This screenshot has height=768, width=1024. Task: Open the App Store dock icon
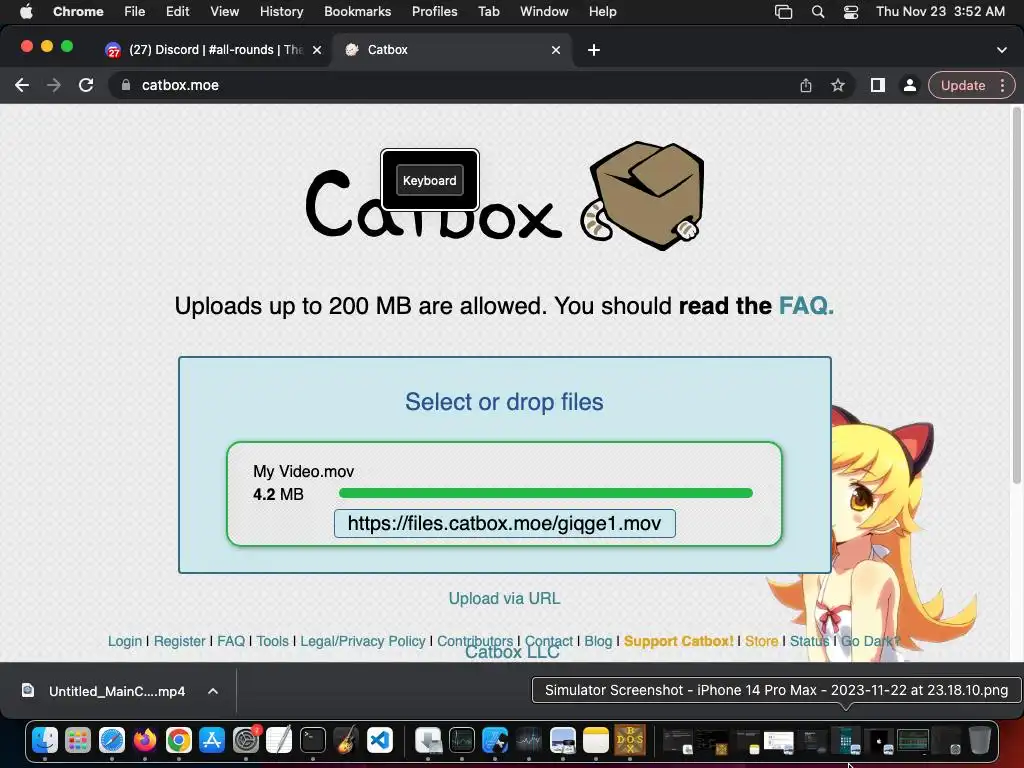pos(212,741)
